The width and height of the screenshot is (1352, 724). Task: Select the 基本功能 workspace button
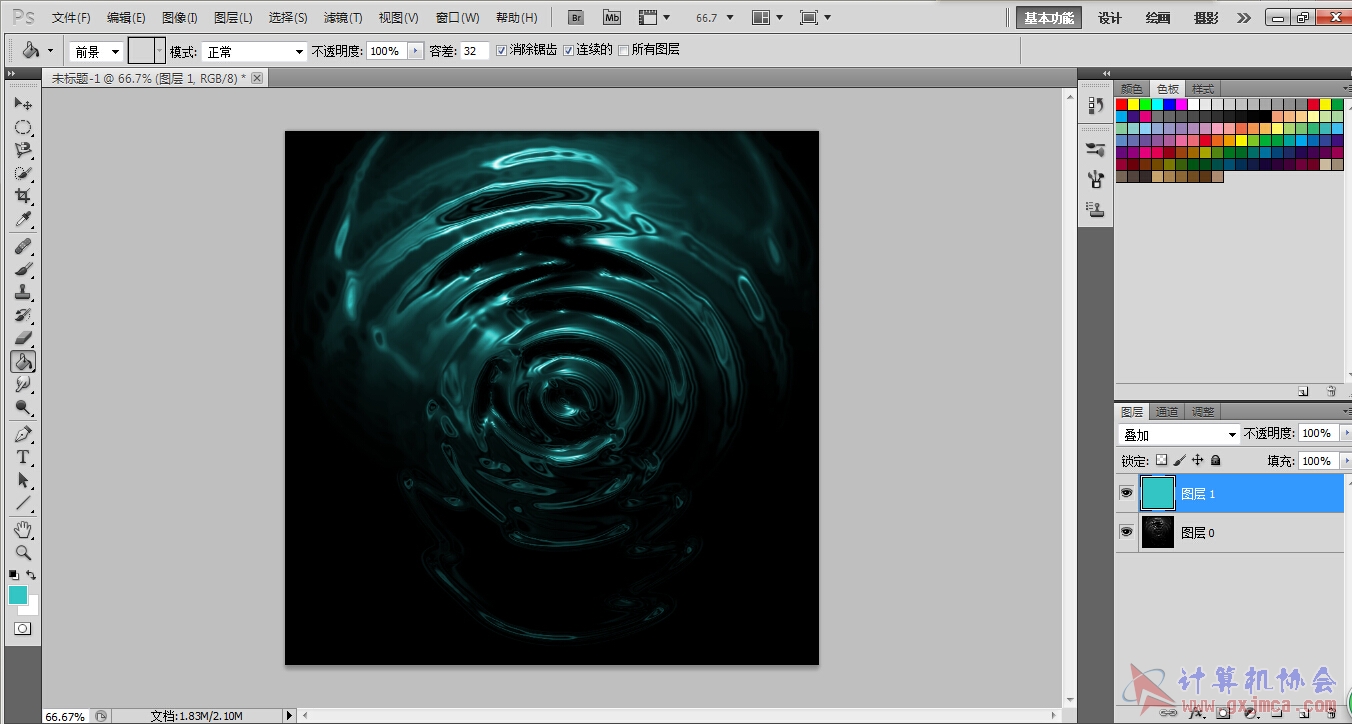pos(1050,18)
